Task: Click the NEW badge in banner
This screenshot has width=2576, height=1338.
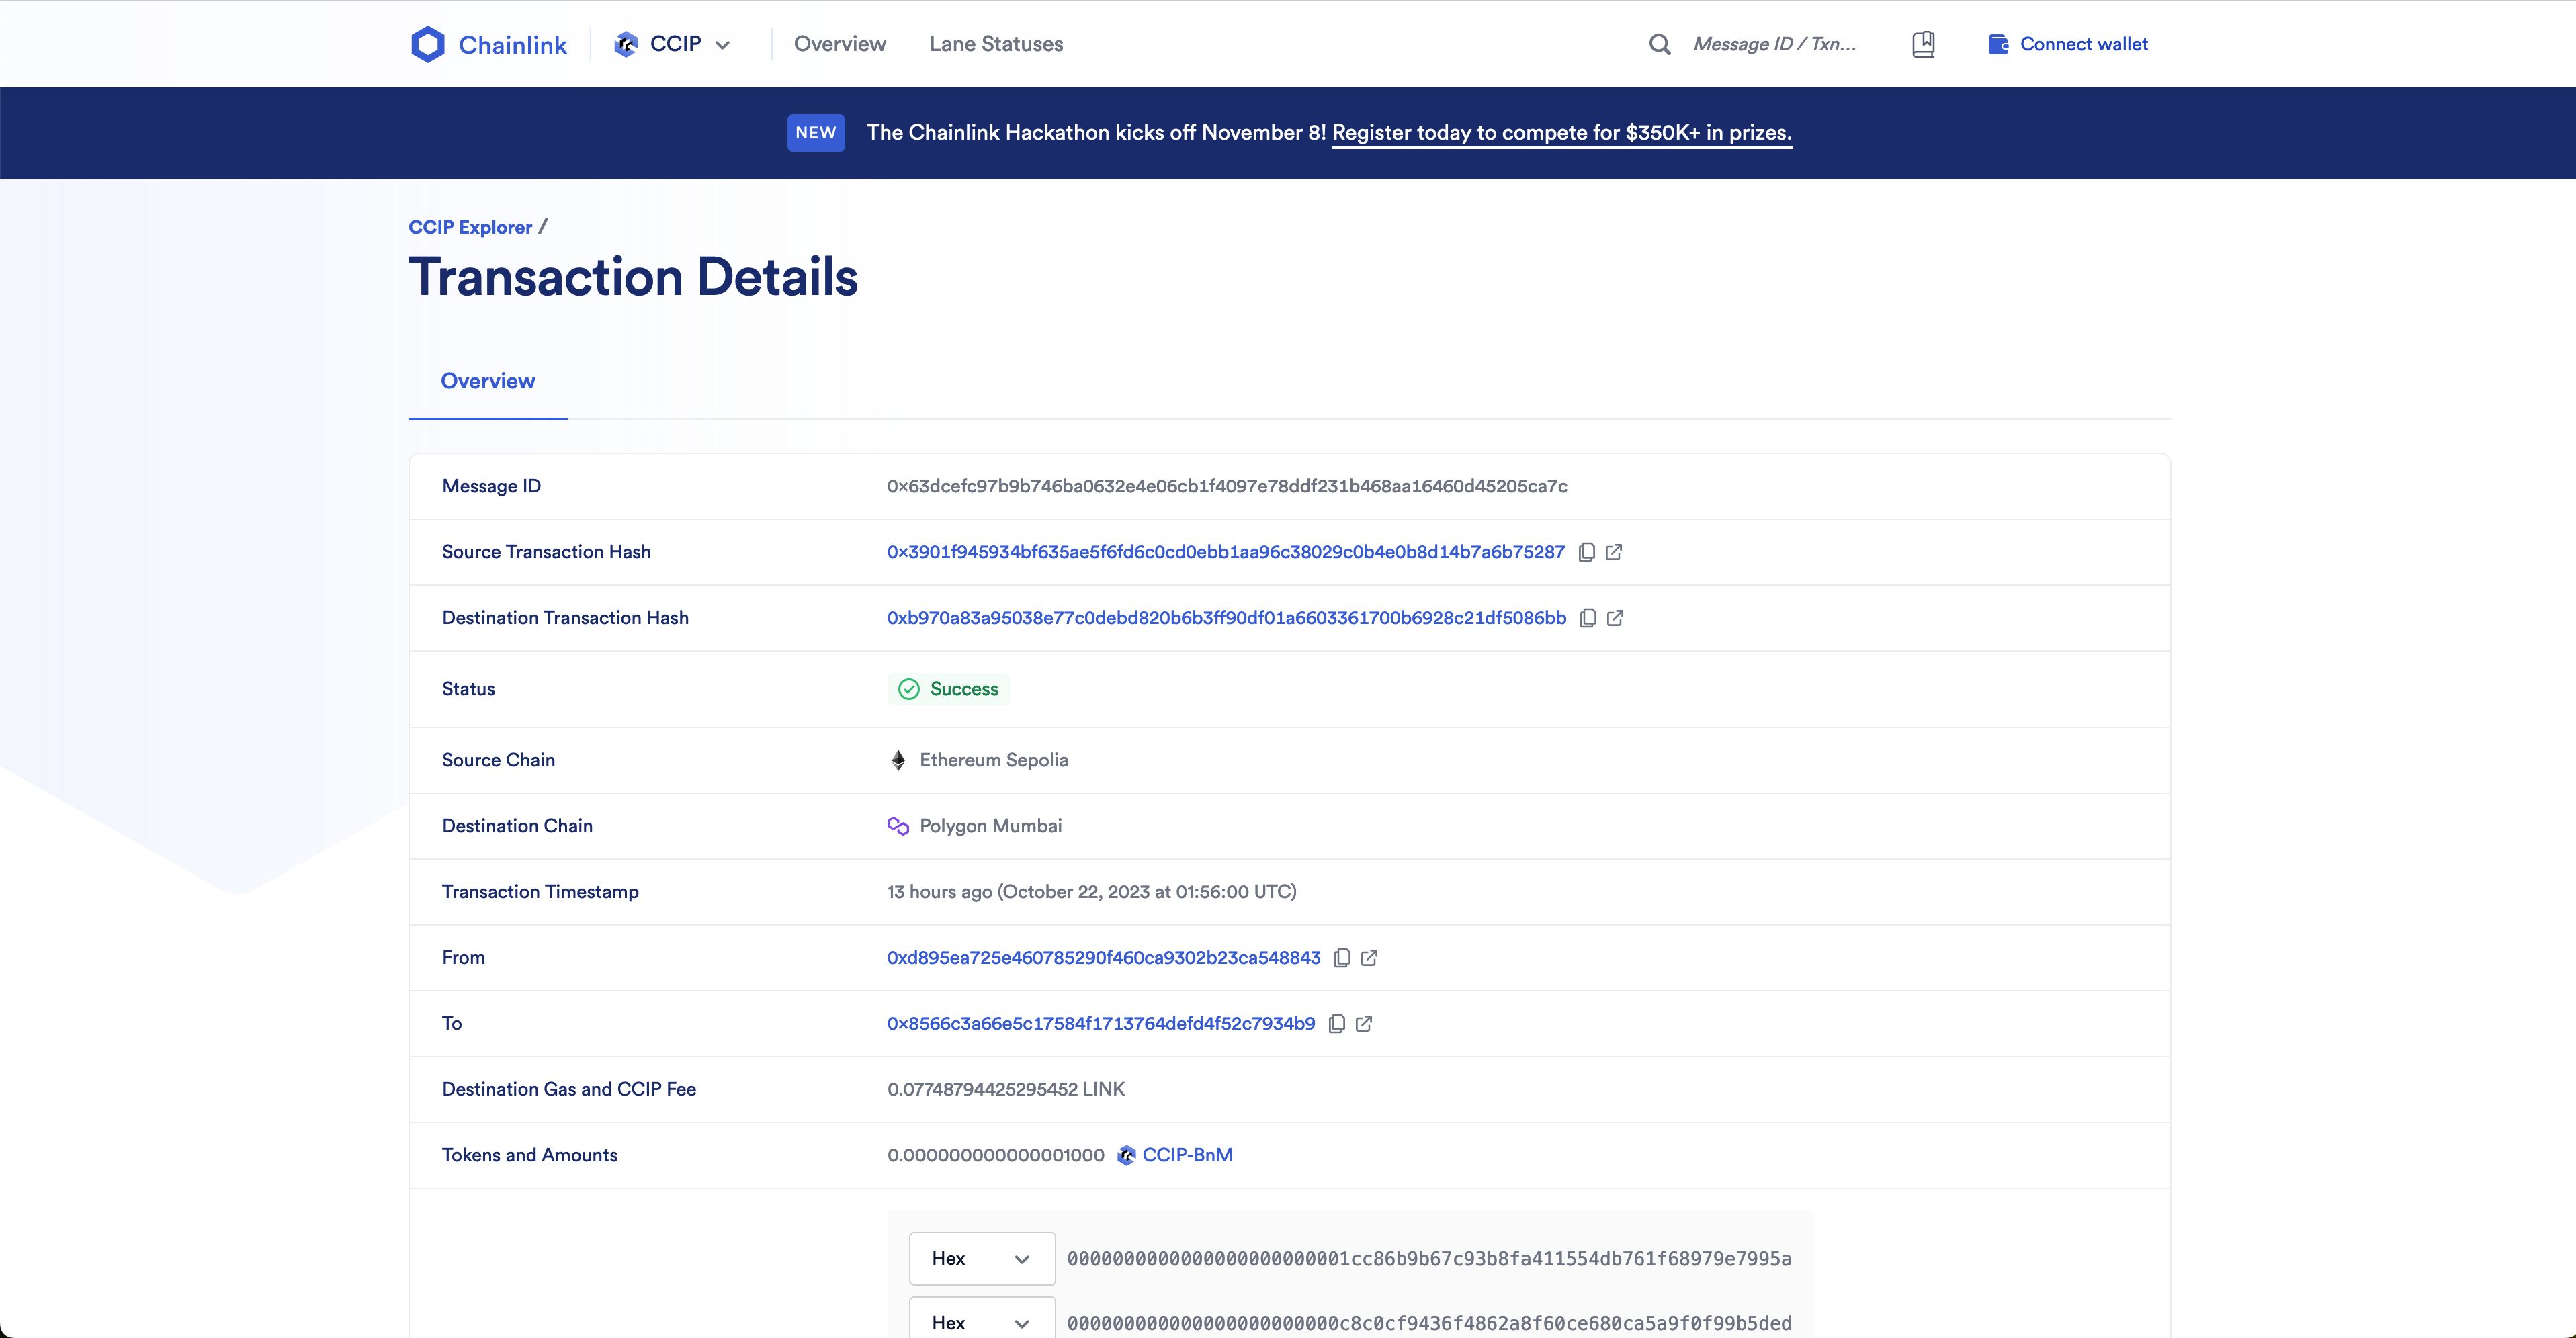Action: (x=816, y=133)
